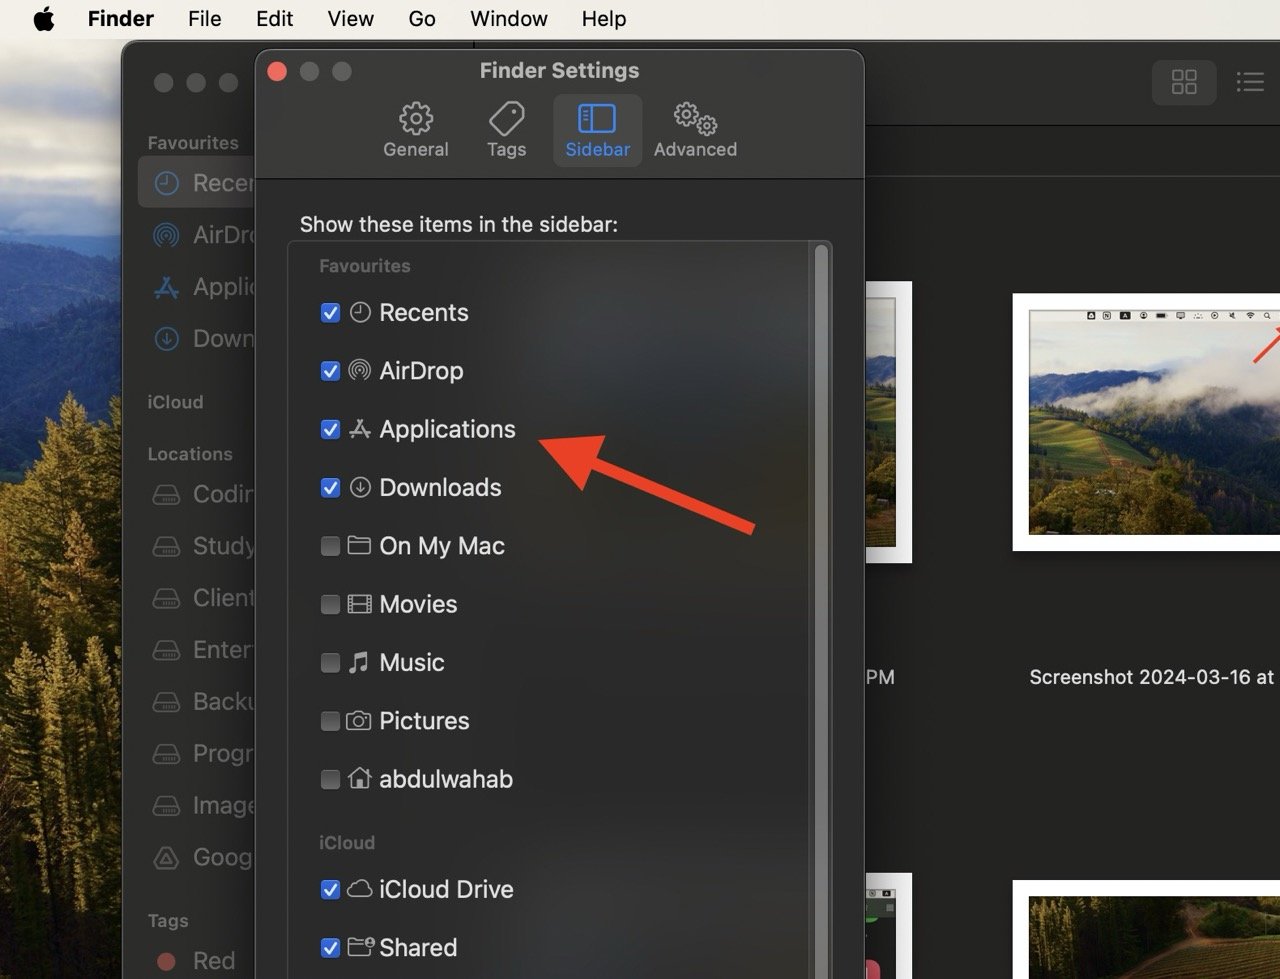Open the Window menu

[509, 19]
